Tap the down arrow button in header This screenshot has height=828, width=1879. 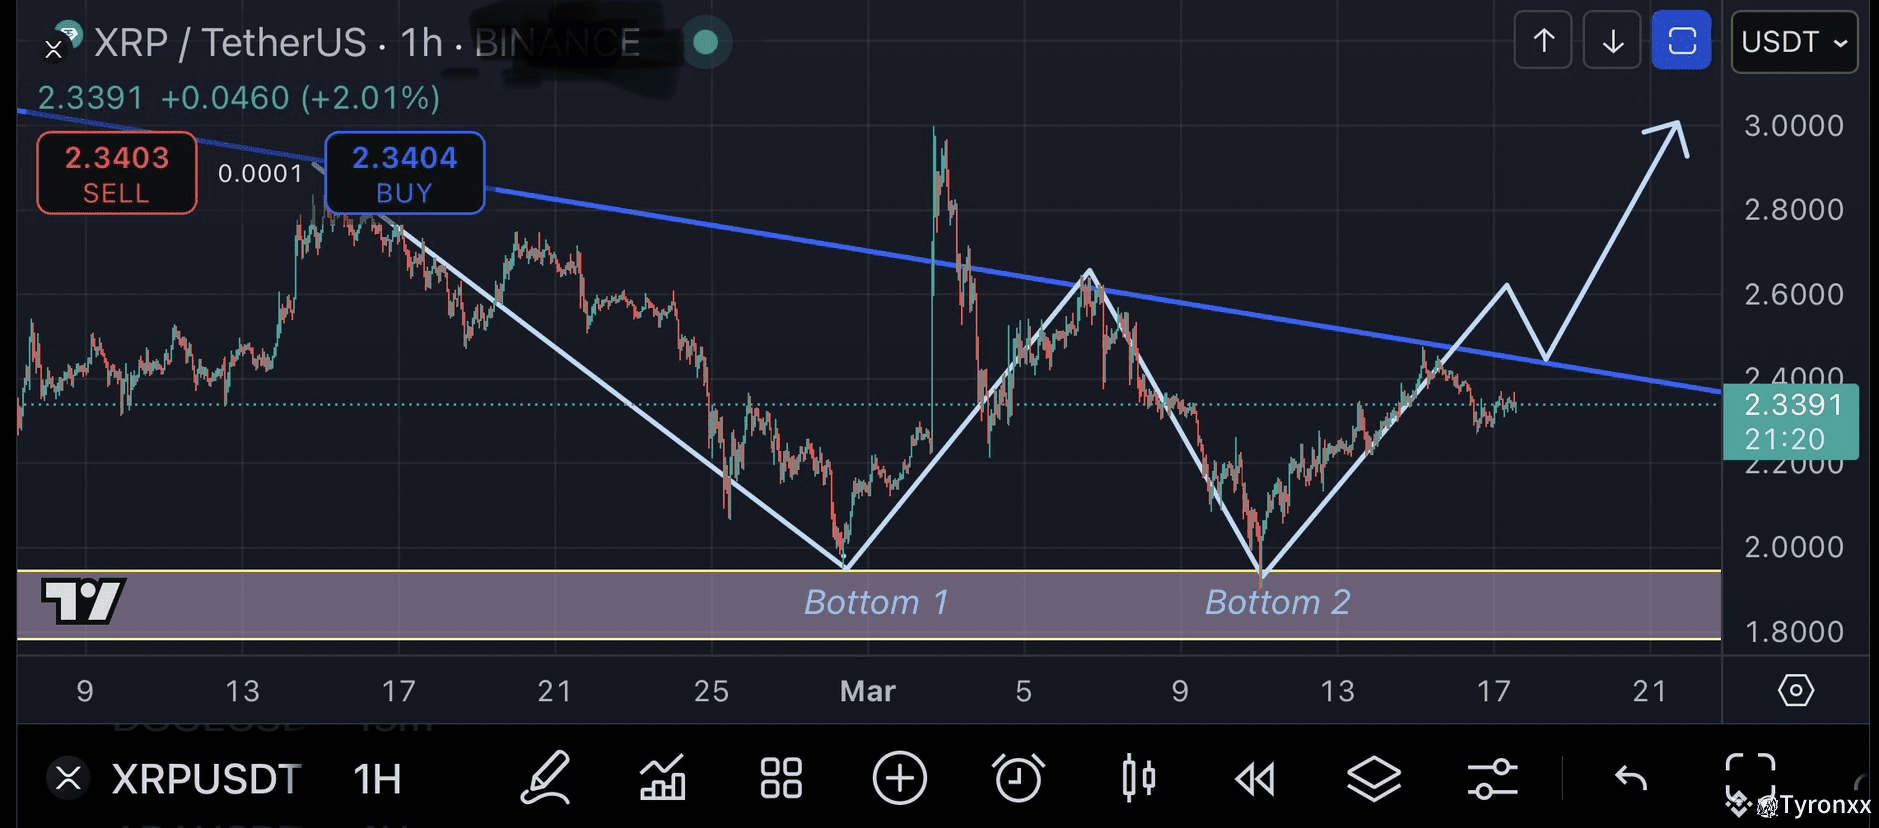point(1612,41)
